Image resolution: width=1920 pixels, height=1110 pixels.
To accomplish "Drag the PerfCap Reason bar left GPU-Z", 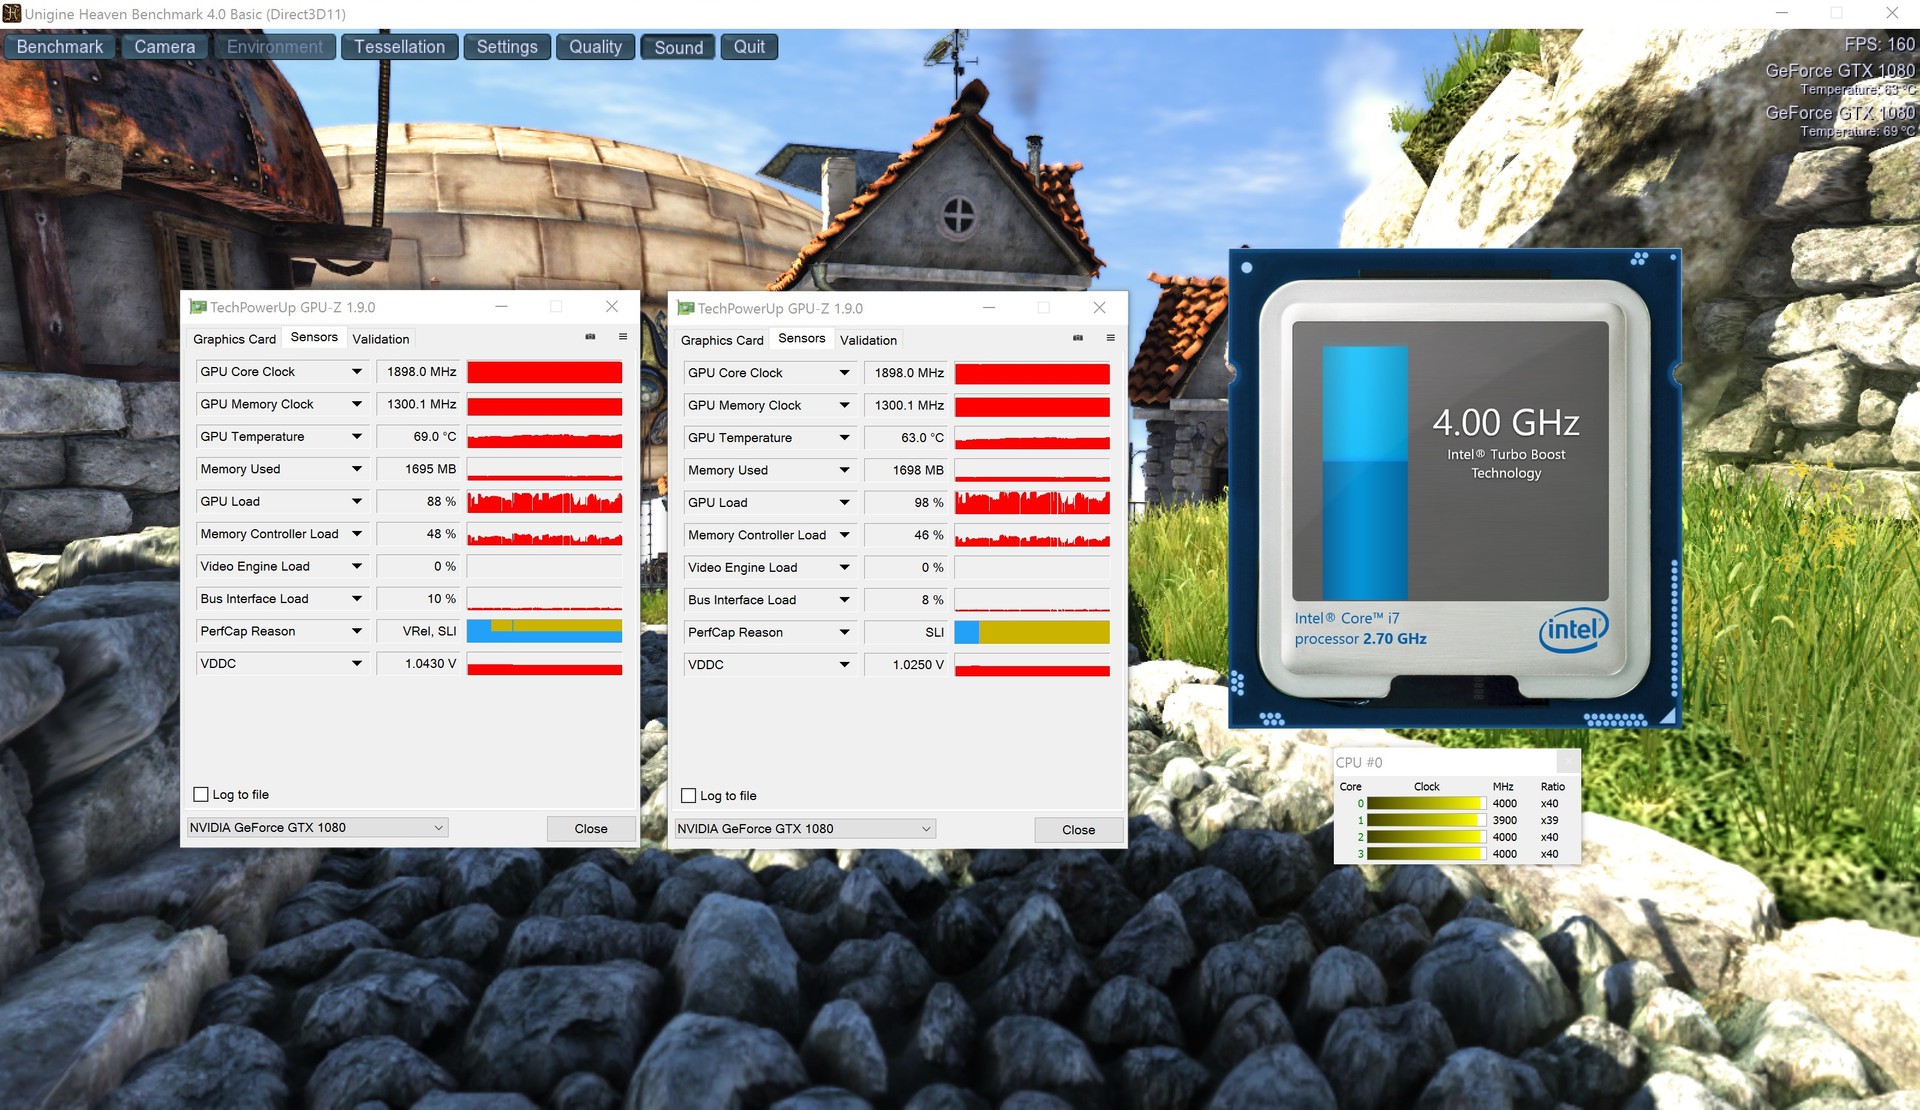I will click(544, 632).
